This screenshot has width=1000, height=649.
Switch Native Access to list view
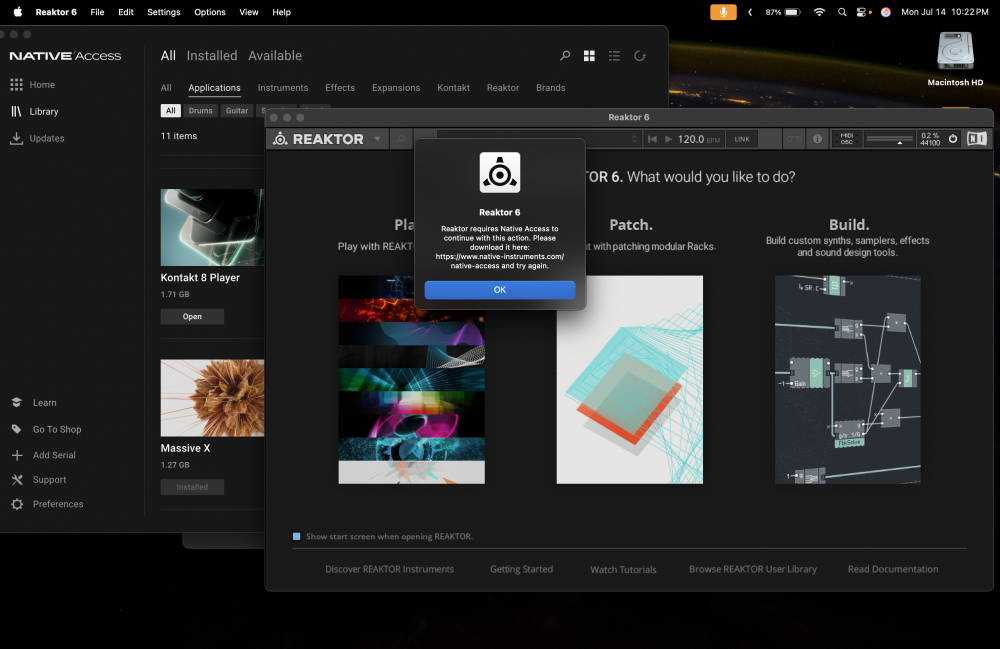pos(614,56)
